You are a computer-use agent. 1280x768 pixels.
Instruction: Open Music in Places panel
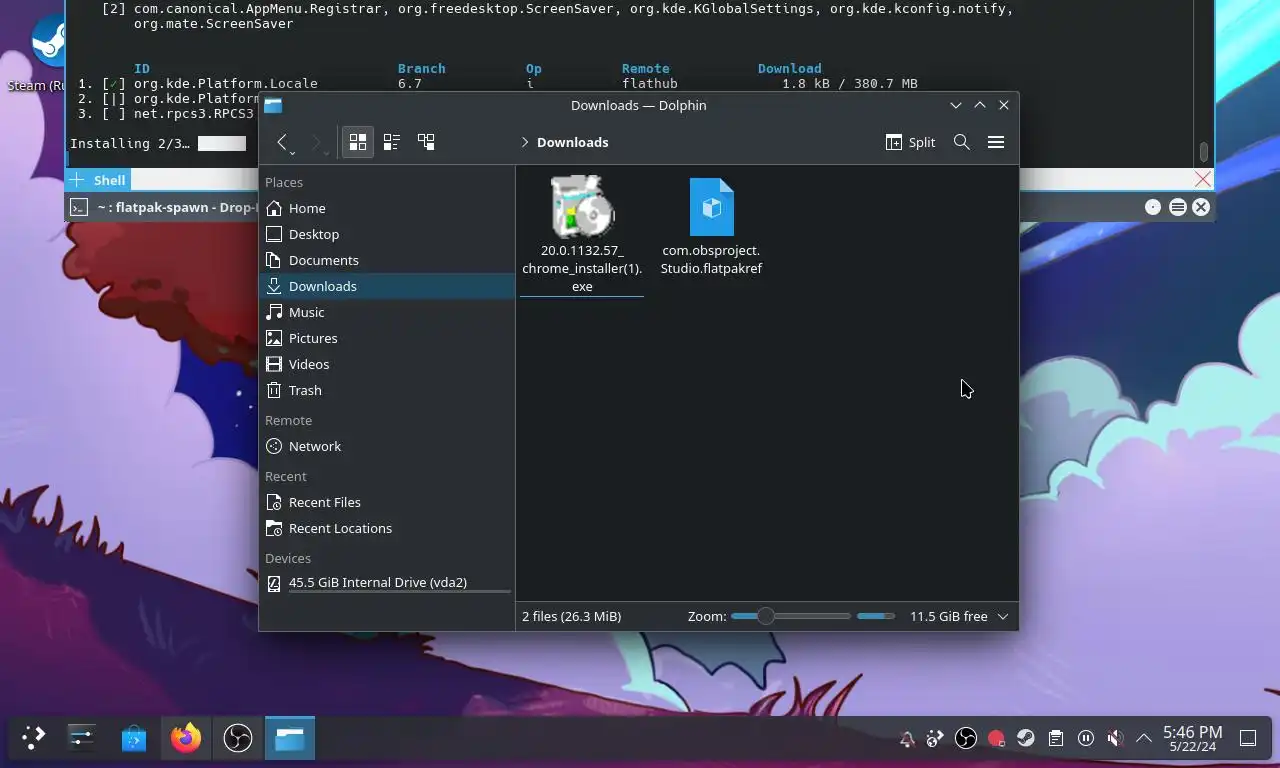pyautogui.click(x=387, y=312)
